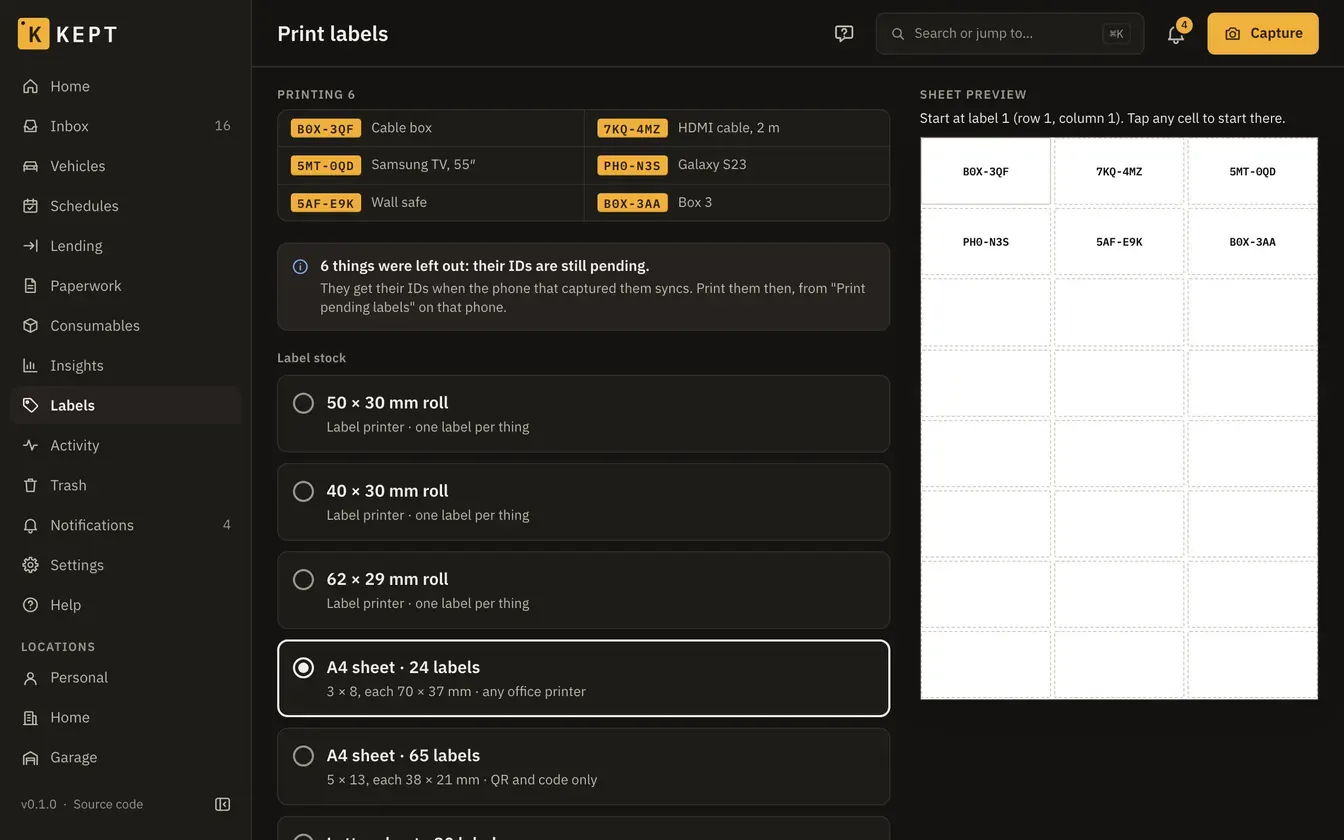
Task: Open the feedback chat icon
Action: (844, 33)
